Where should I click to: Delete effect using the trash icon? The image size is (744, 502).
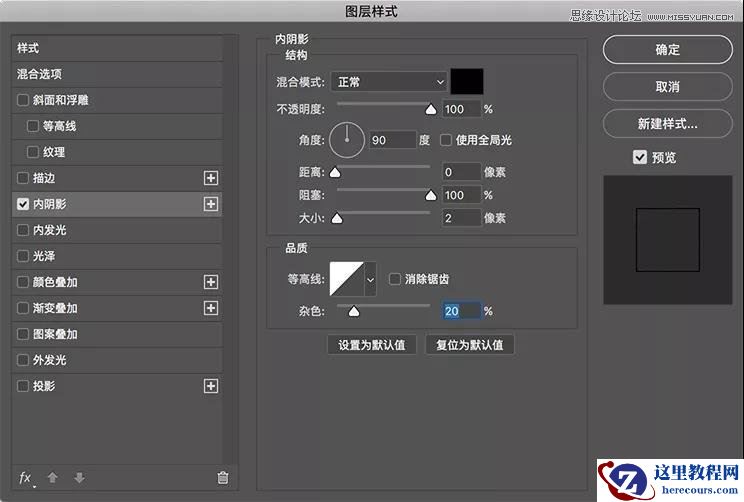point(223,477)
